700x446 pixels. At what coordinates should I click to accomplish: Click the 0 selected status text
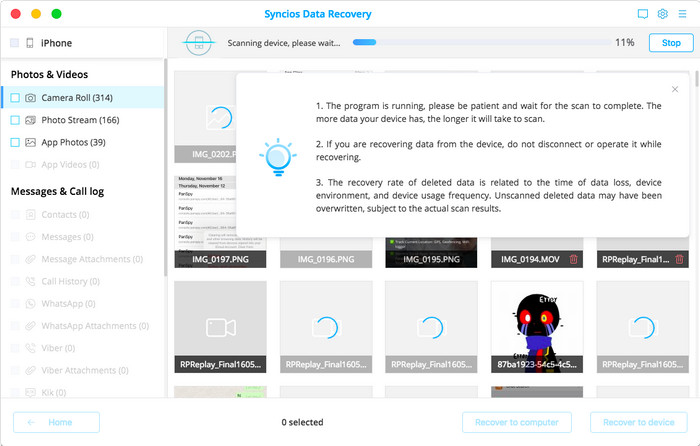pos(302,422)
